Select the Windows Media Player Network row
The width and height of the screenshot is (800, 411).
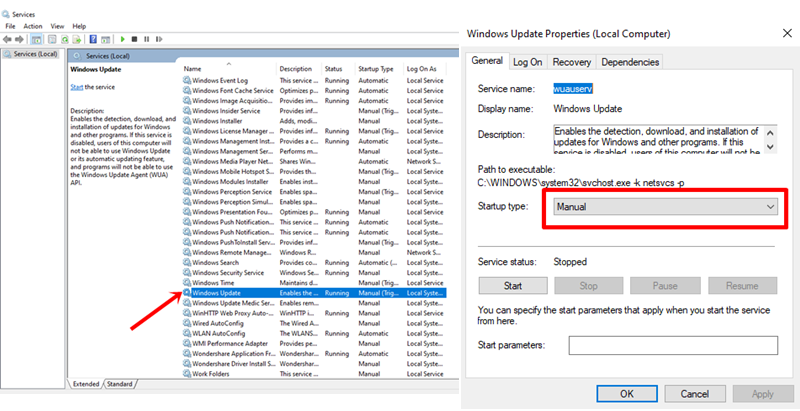[314, 161]
